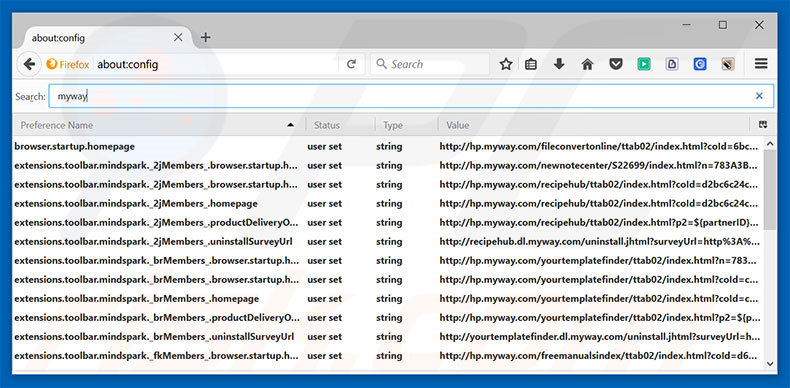Sort by Status column header
The height and width of the screenshot is (388, 790).
point(341,125)
